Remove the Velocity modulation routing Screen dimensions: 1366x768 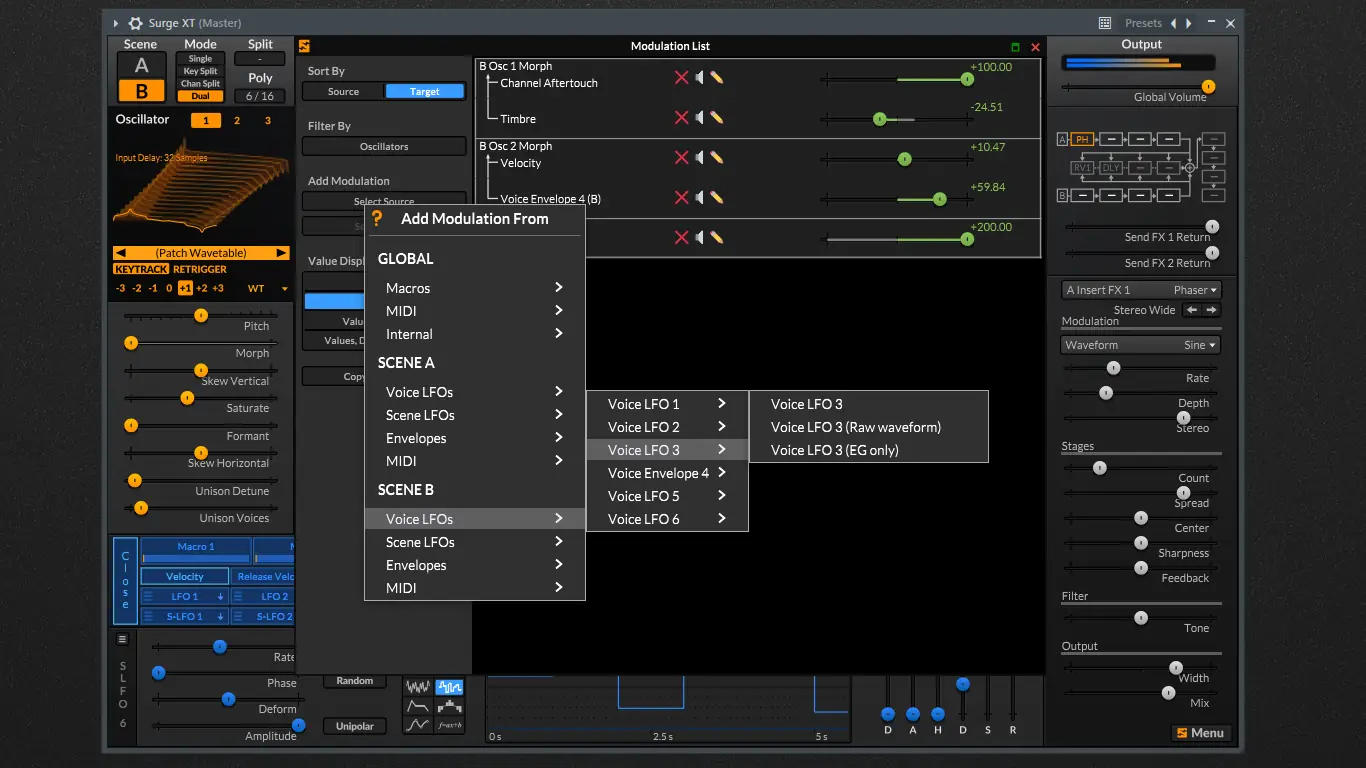coord(682,158)
